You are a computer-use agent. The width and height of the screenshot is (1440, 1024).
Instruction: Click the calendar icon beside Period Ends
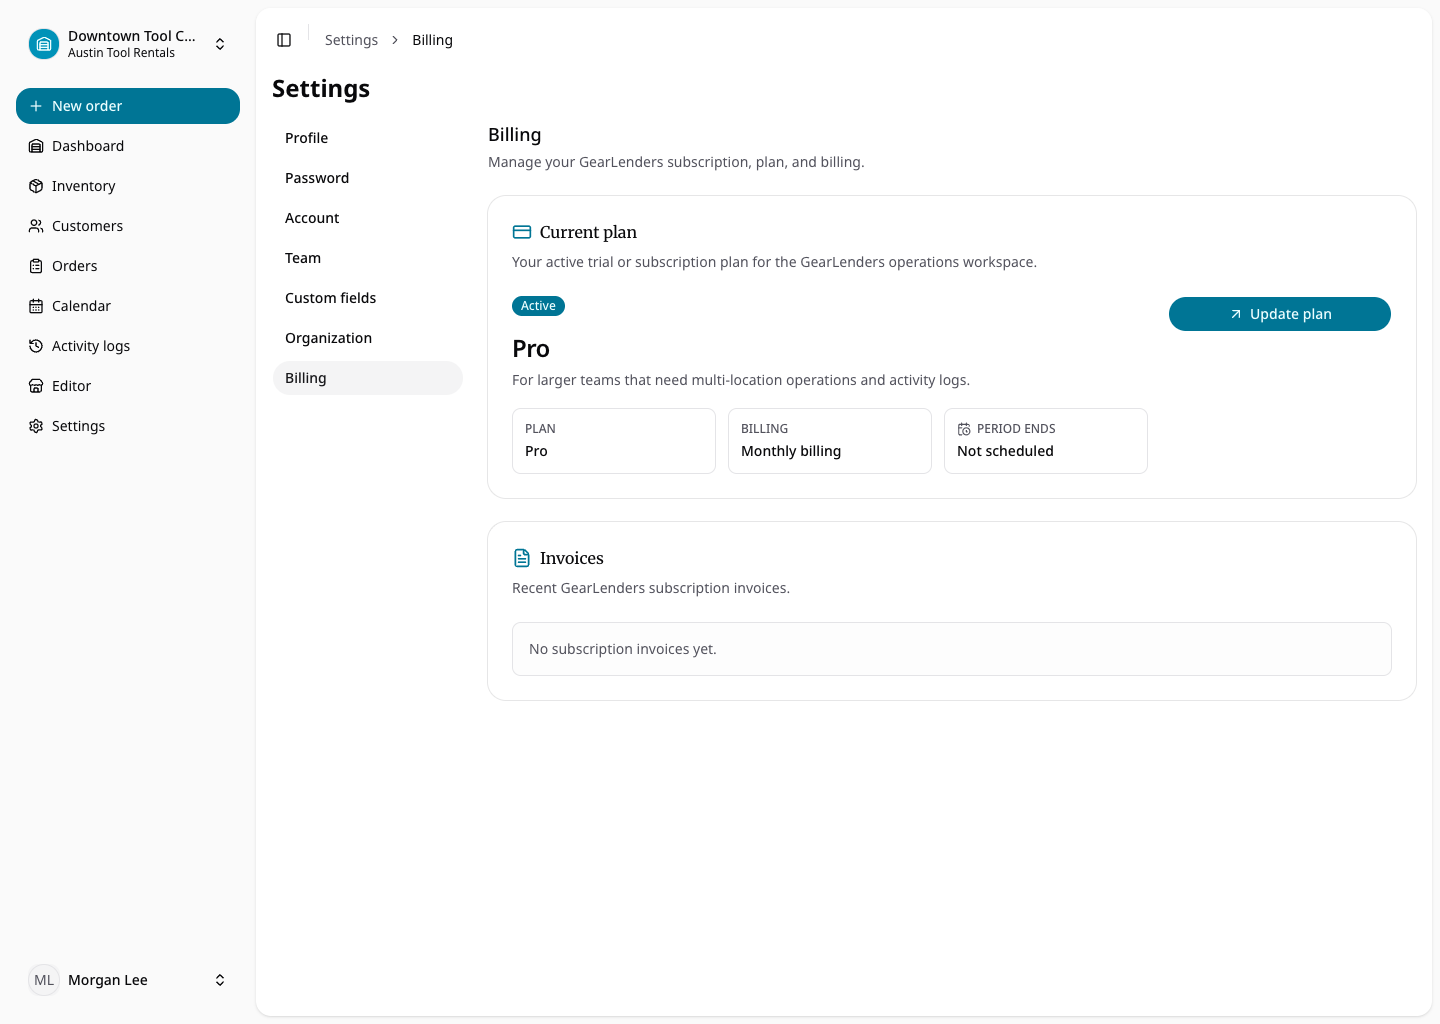point(964,429)
